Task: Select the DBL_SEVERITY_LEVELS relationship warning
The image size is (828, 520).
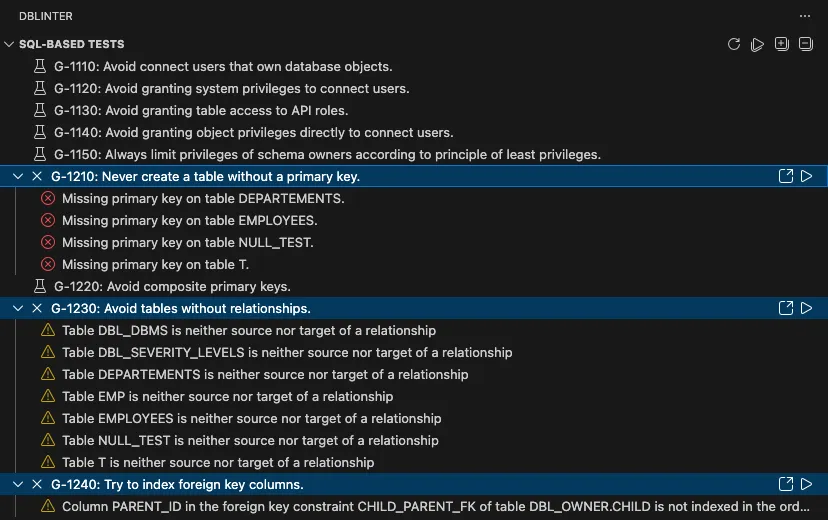Action: click(x=287, y=352)
